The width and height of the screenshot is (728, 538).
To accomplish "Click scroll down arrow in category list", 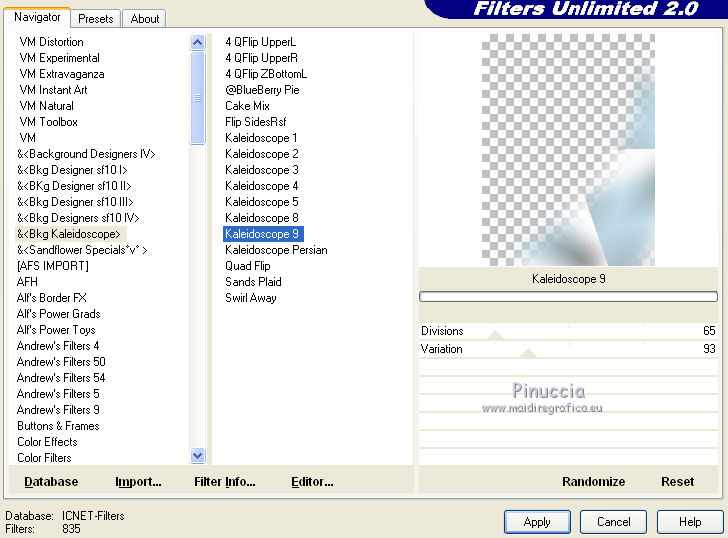I will point(198,456).
